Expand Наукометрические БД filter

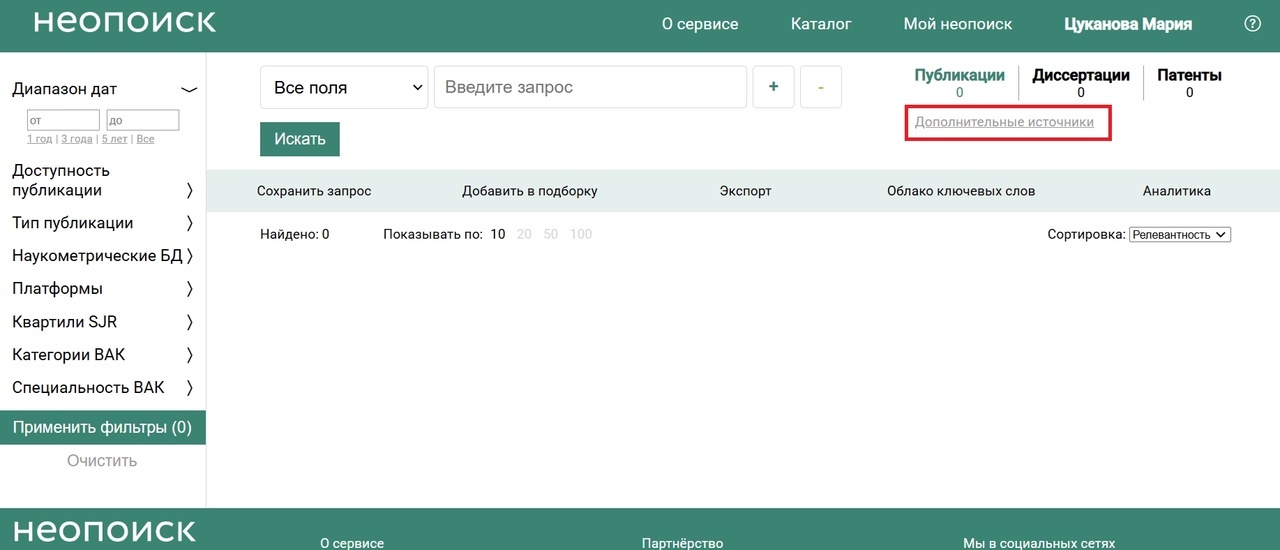point(189,256)
